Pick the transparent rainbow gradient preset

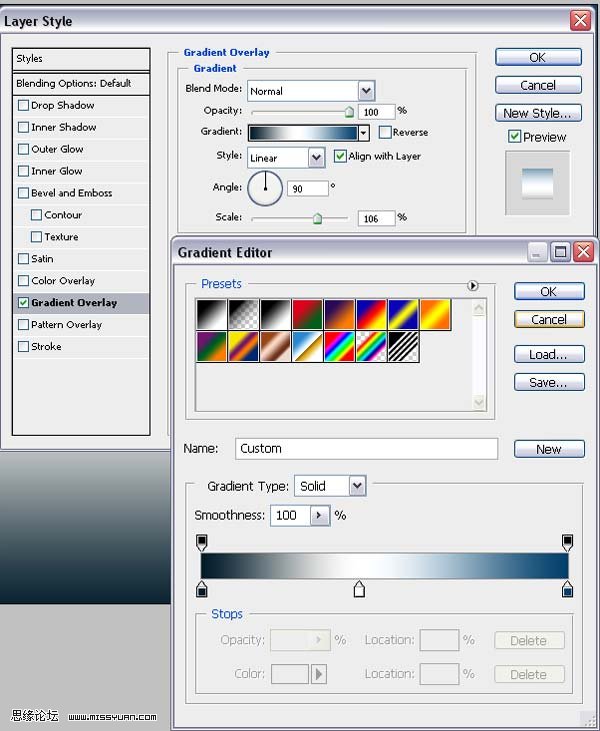coord(371,346)
